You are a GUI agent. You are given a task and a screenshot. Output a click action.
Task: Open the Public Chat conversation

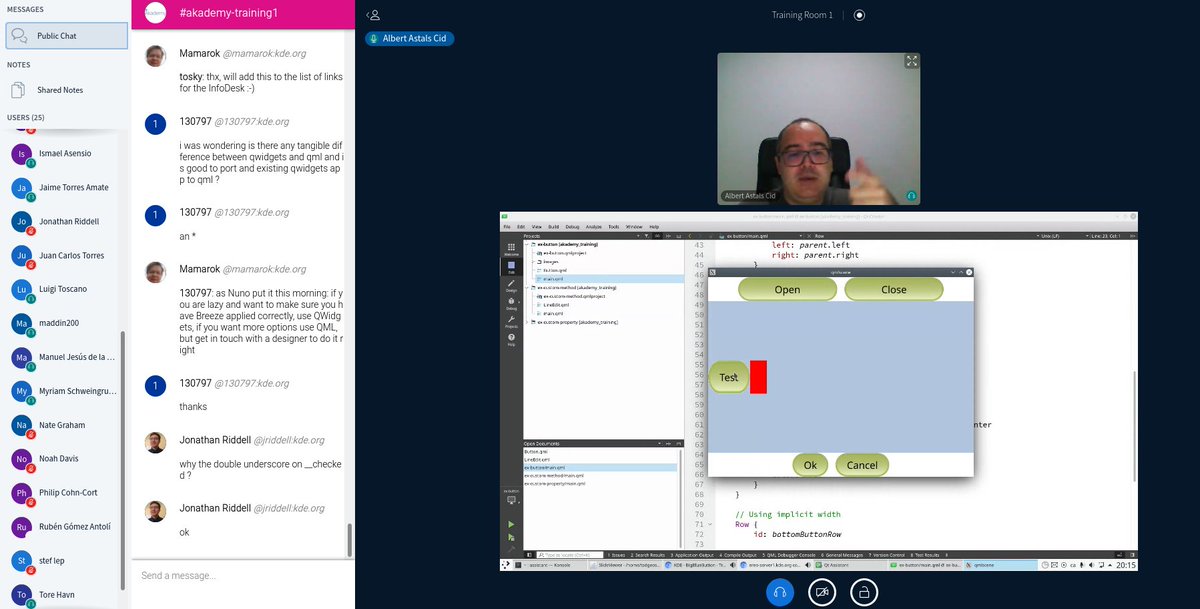(x=66, y=36)
